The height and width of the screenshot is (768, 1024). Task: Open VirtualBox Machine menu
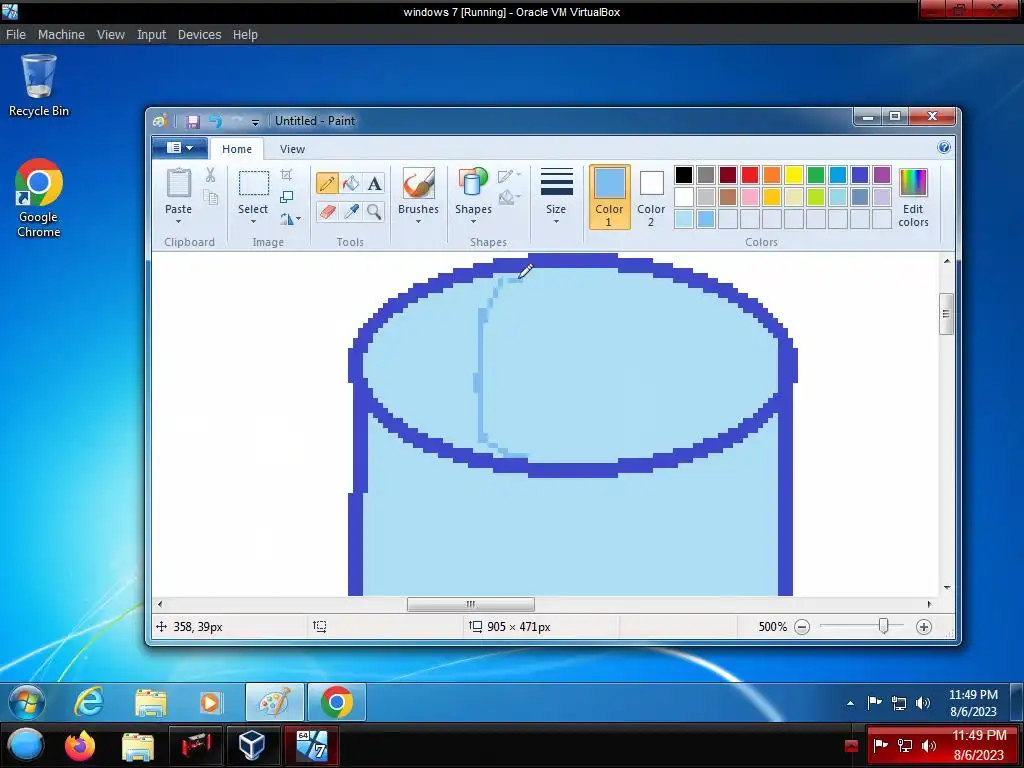point(61,35)
